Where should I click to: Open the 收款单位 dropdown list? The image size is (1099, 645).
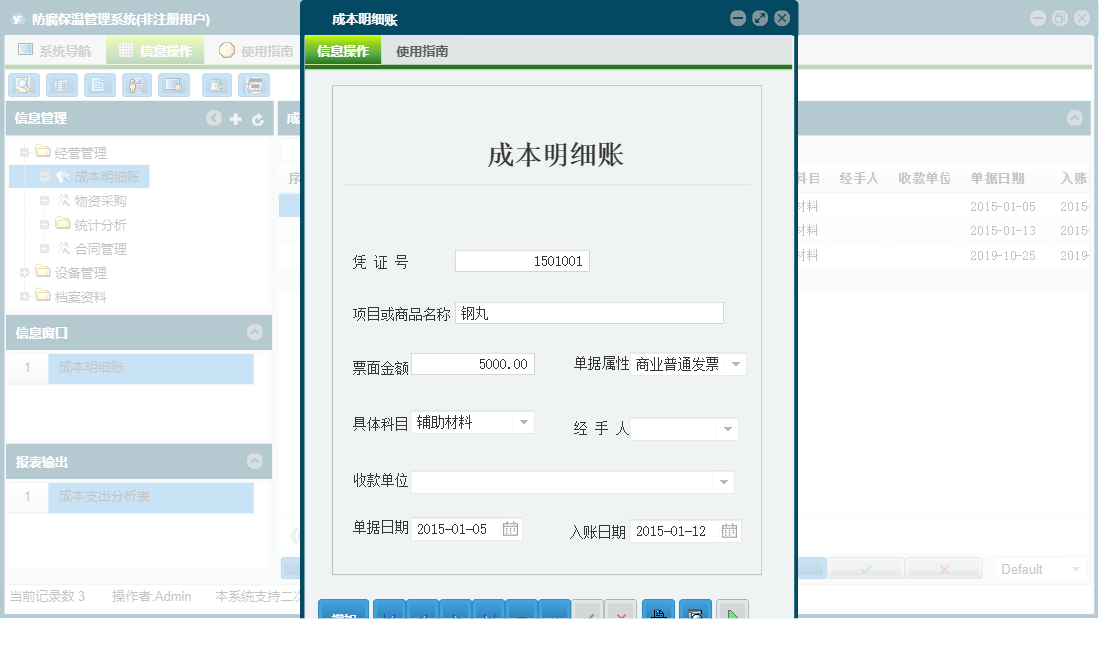tap(723, 482)
